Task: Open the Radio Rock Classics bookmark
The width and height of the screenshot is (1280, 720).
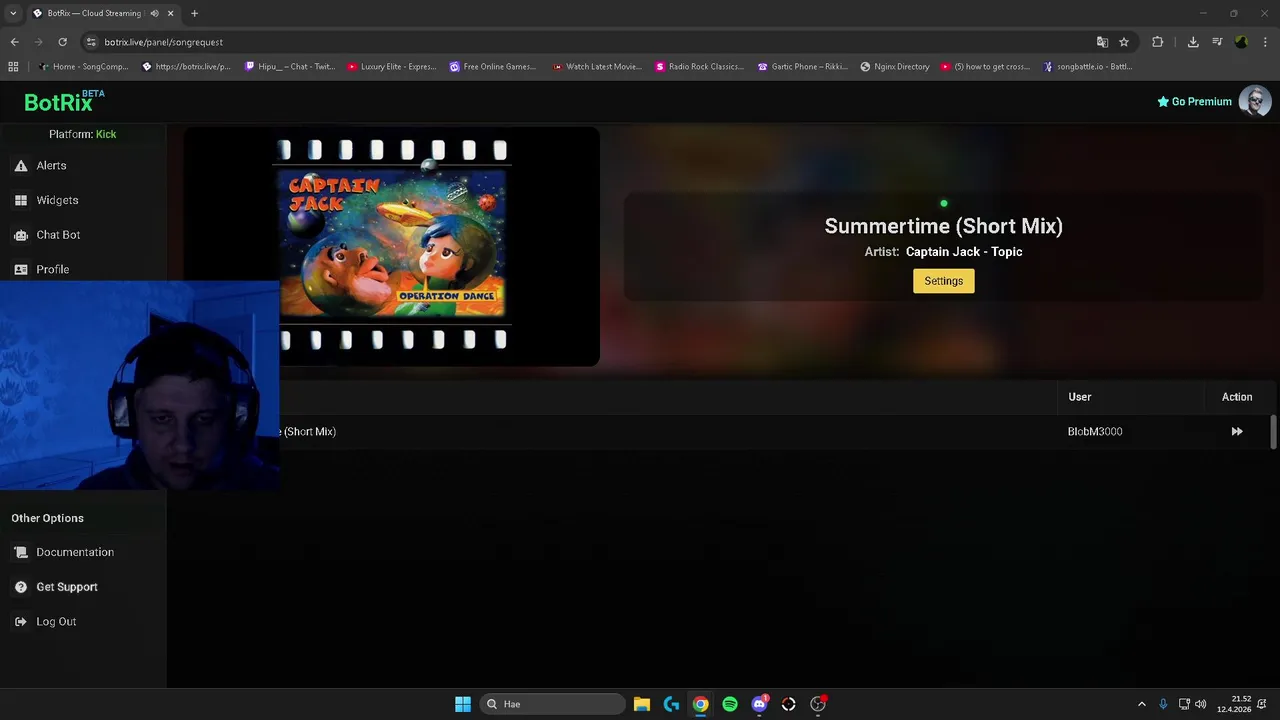Action: [700, 67]
